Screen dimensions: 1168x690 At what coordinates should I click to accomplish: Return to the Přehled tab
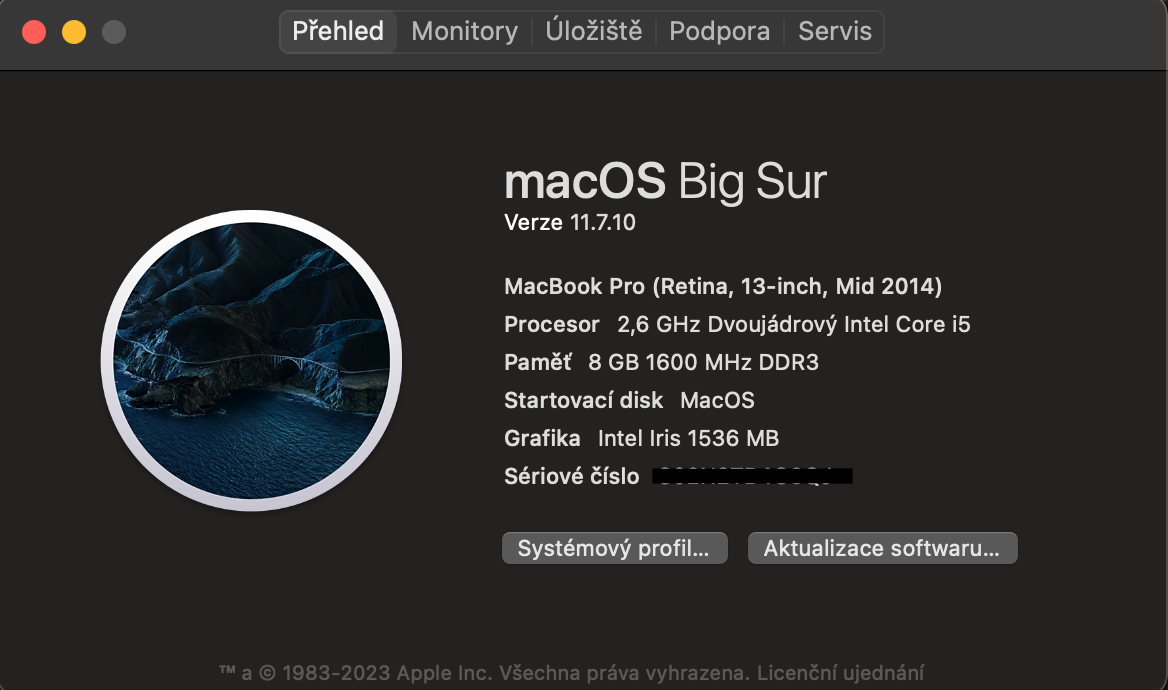coord(339,31)
